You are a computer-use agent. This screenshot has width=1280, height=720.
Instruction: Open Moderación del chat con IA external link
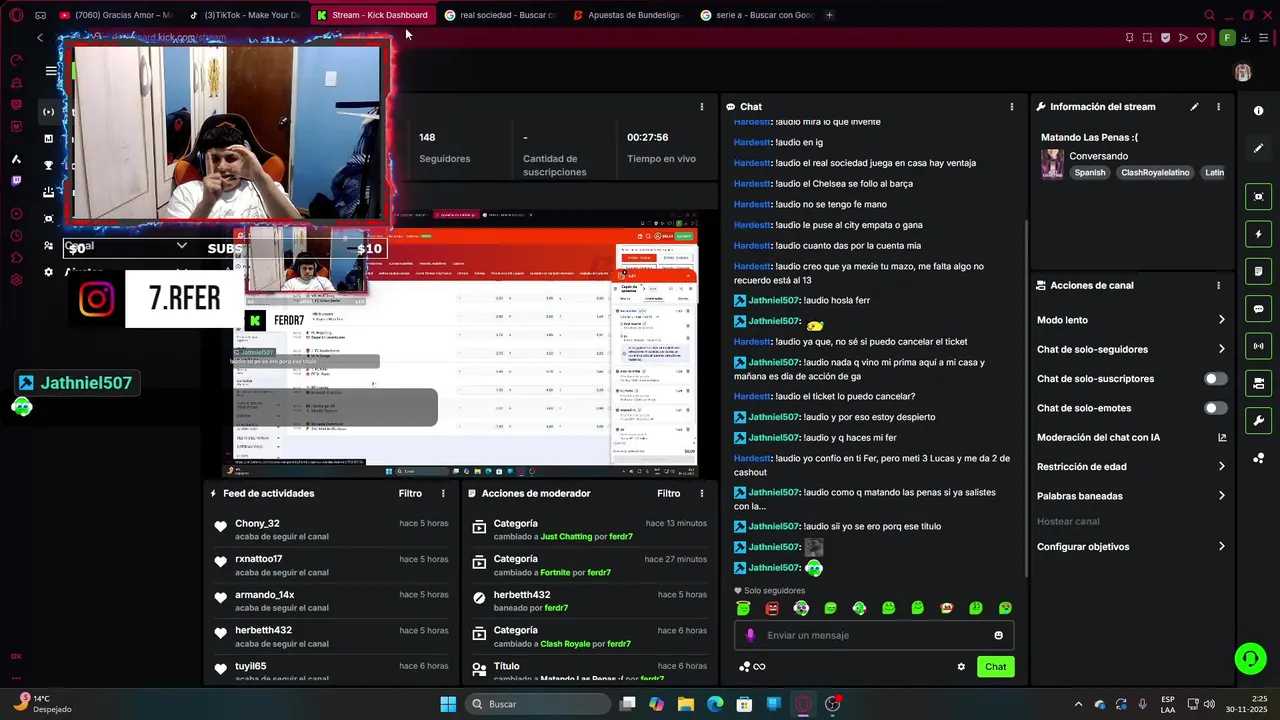[x=1222, y=437]
